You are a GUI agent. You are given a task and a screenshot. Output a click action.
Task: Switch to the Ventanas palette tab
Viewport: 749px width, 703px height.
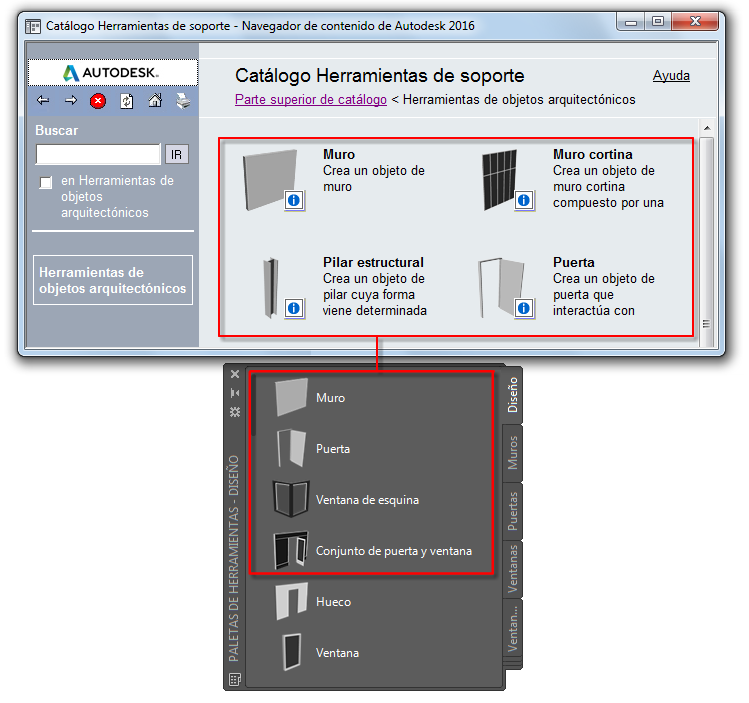[x=513, y=569]
